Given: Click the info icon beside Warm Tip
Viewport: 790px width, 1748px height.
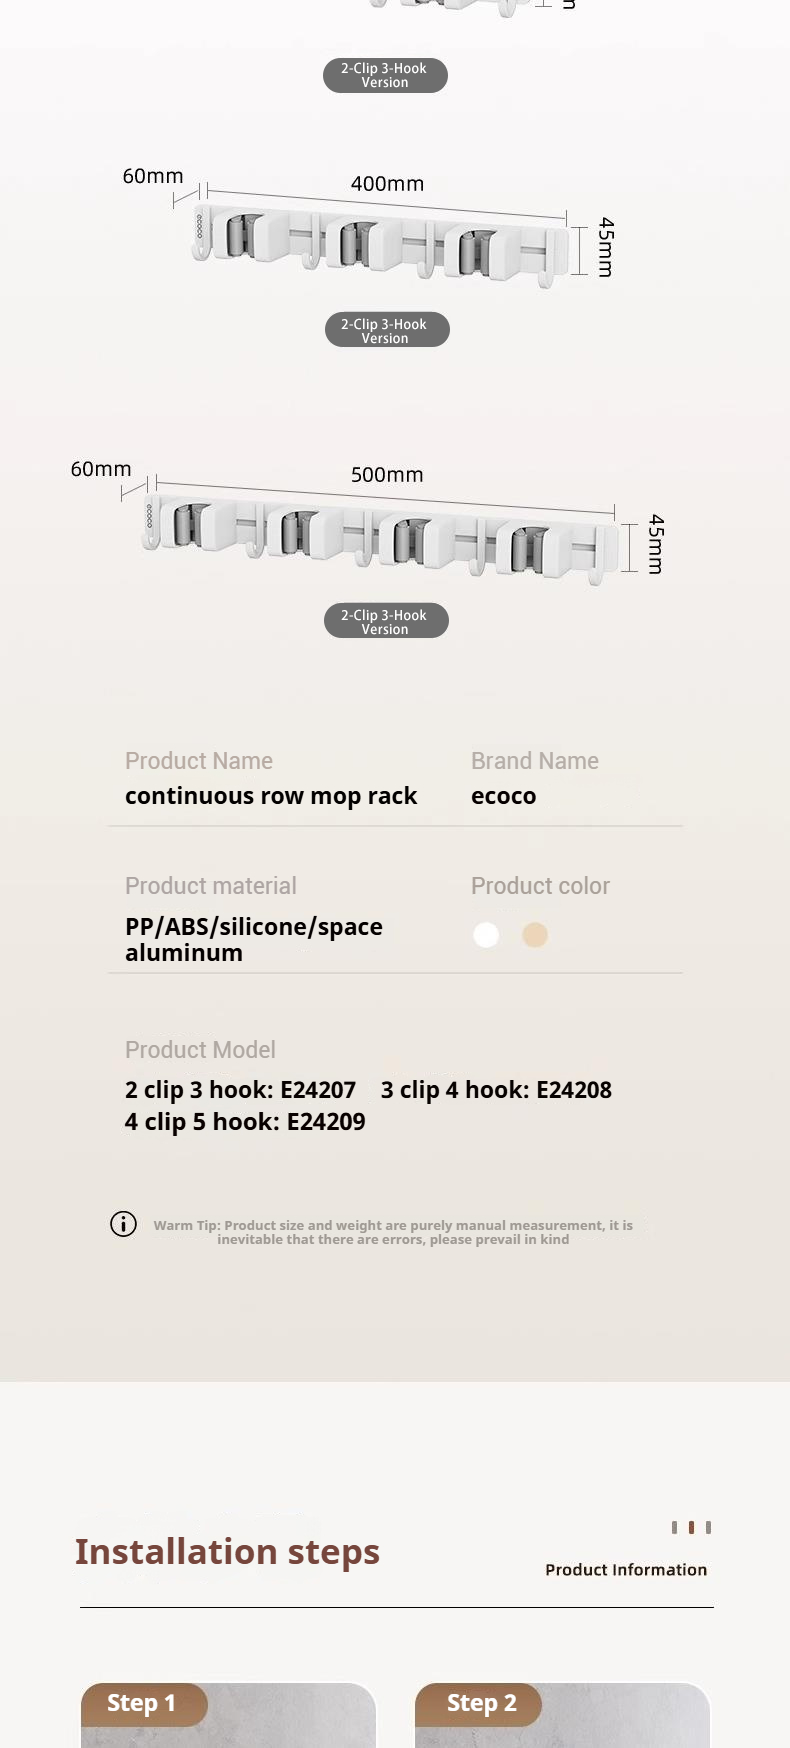Looking at the screenshot, I should click(123, 1224).
